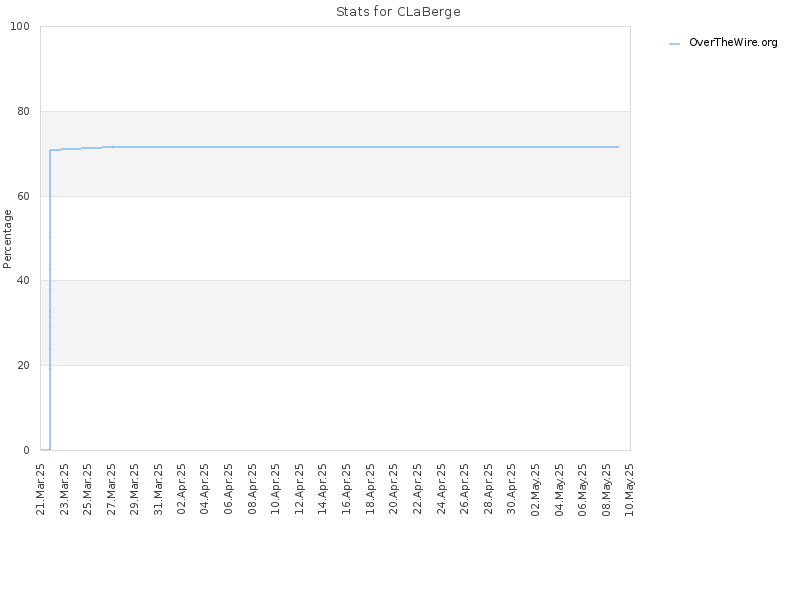Click the 21.Mar.25 date label
The image size is (800, 600).
tap(41, 489)
